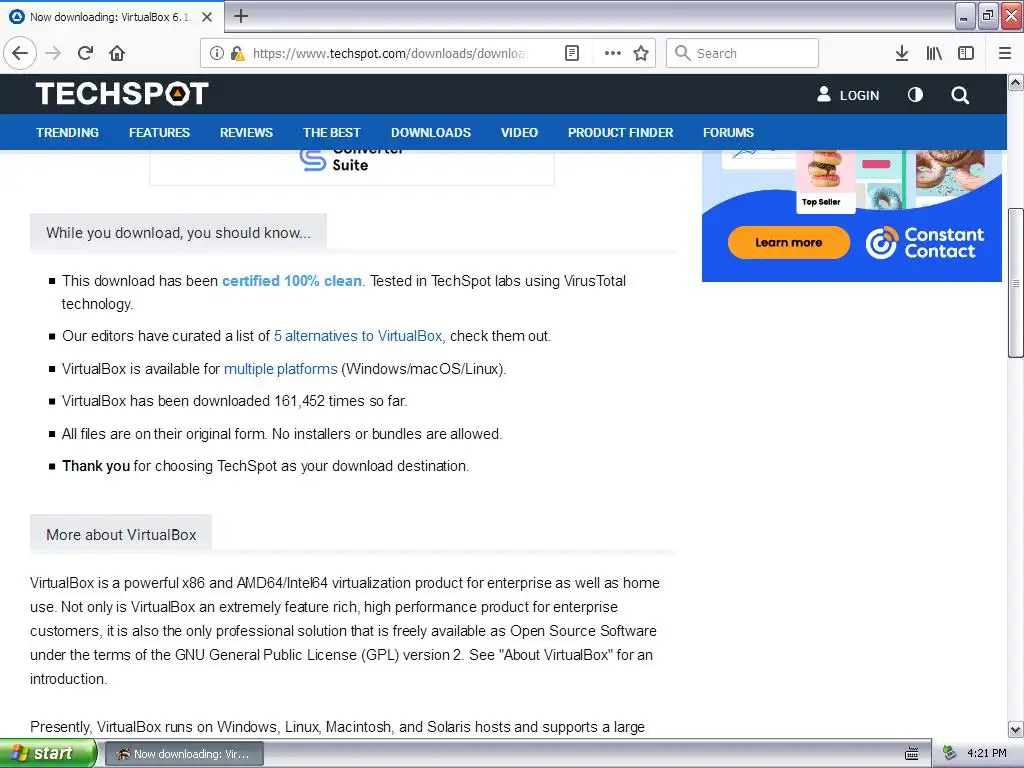Open the PRODUCT FINDER section
Screen dimensions: 1024x768
pos(620,133)
